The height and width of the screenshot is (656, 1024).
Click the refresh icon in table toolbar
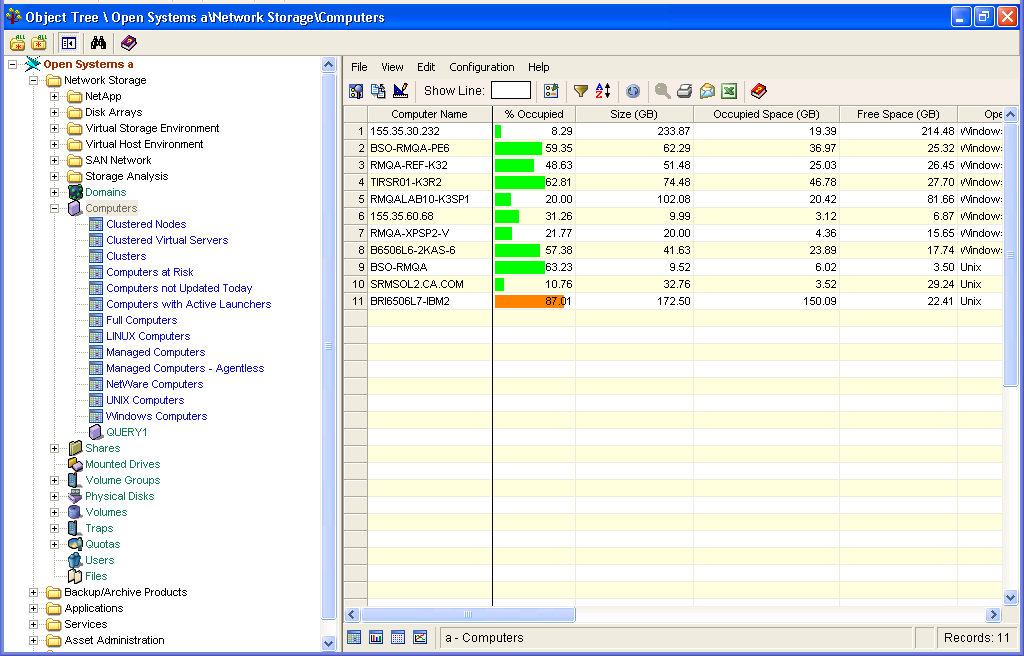[x=633, y=91]
